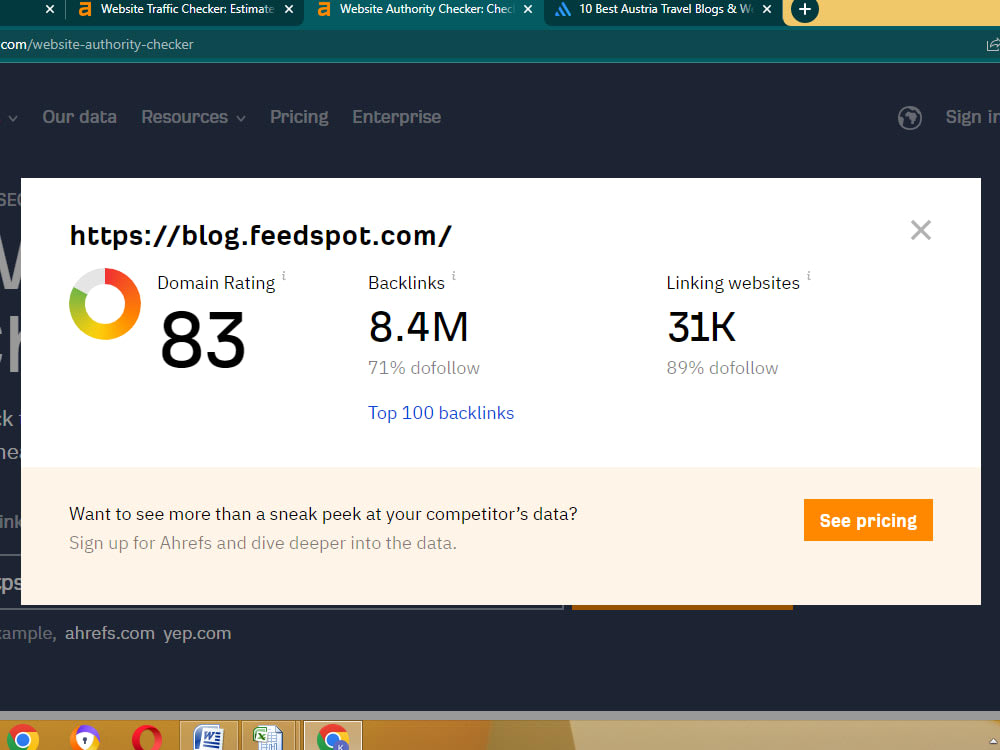Image resolution: width=1000 pixels, height=750 pixels.
Task: Click the https://blog.feedspot.com/ heading
Action: 261,235
